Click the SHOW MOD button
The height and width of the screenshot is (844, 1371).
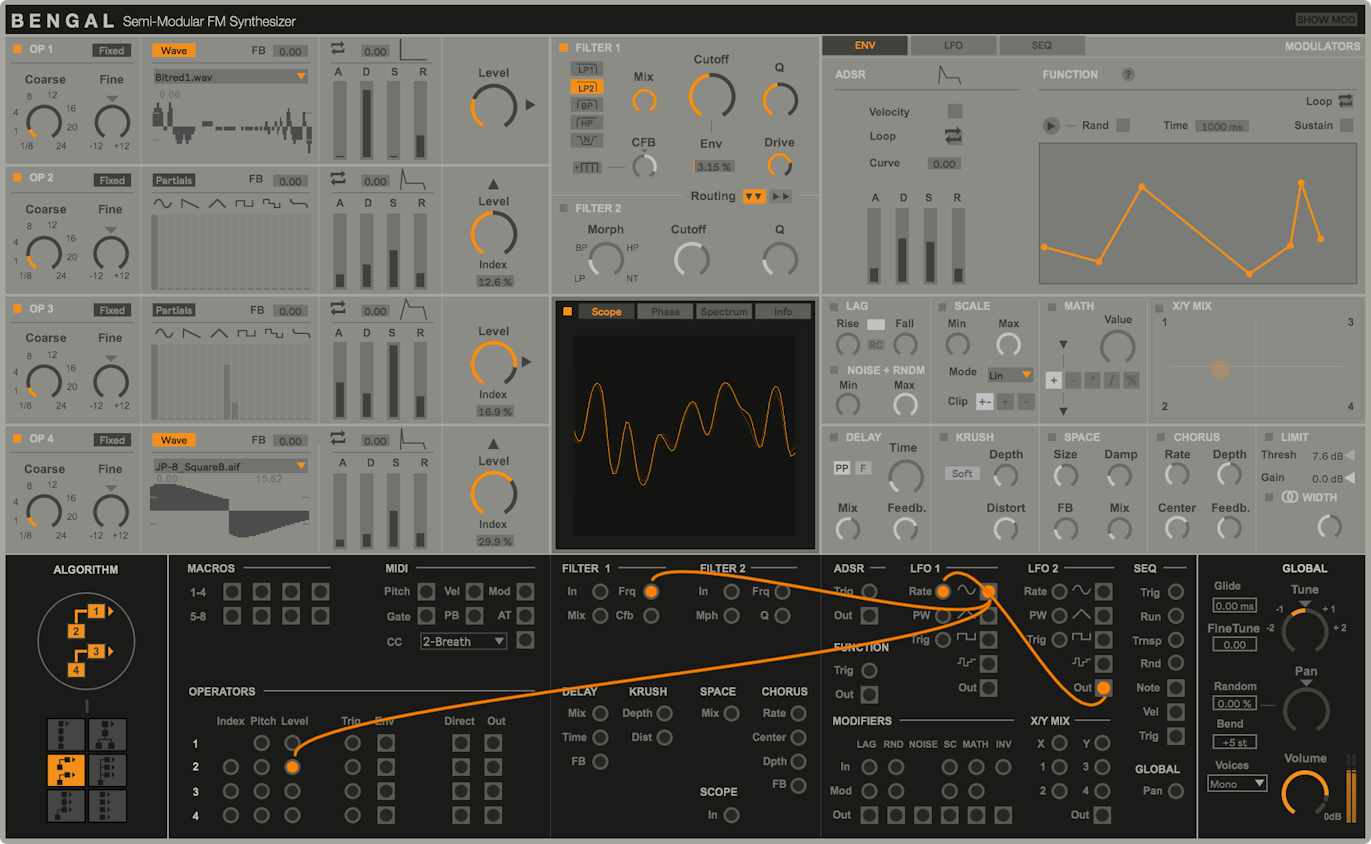point(1325,18)
